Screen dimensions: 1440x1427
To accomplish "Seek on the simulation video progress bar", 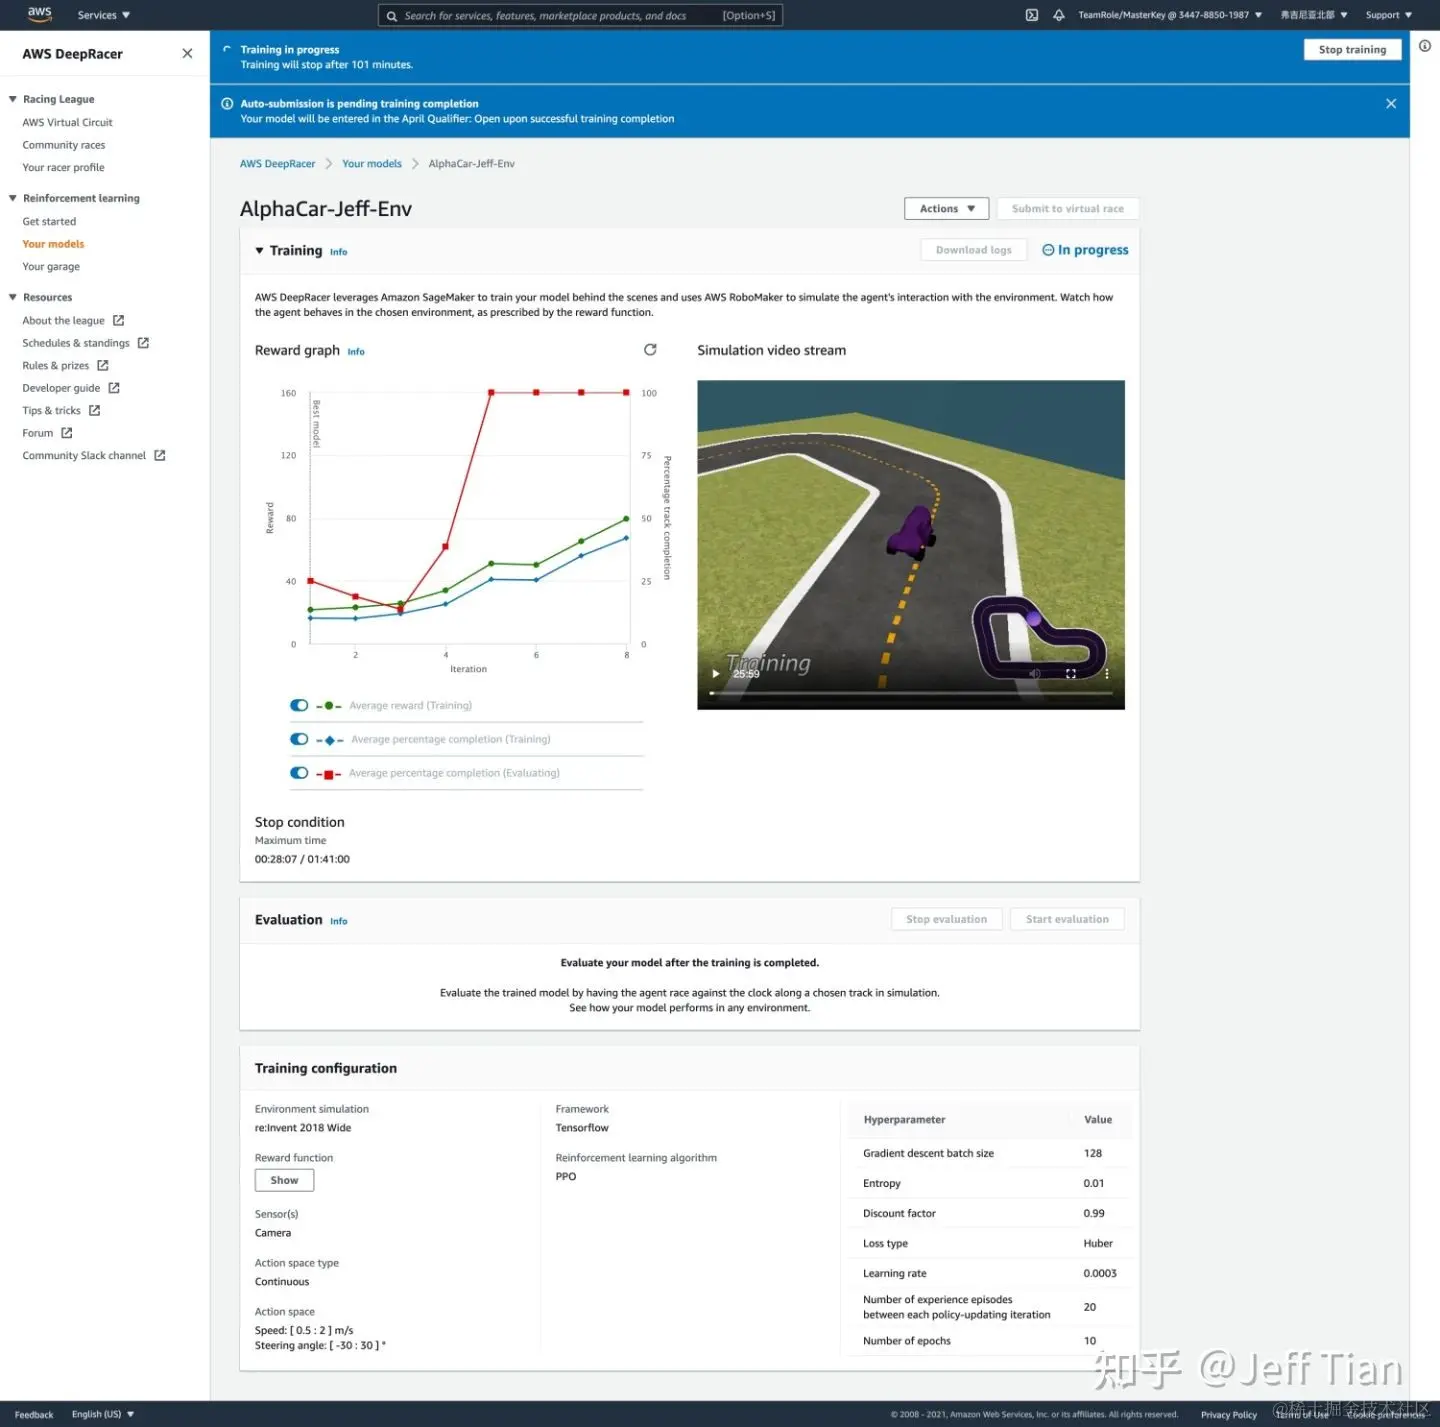I will pos(911,692).
